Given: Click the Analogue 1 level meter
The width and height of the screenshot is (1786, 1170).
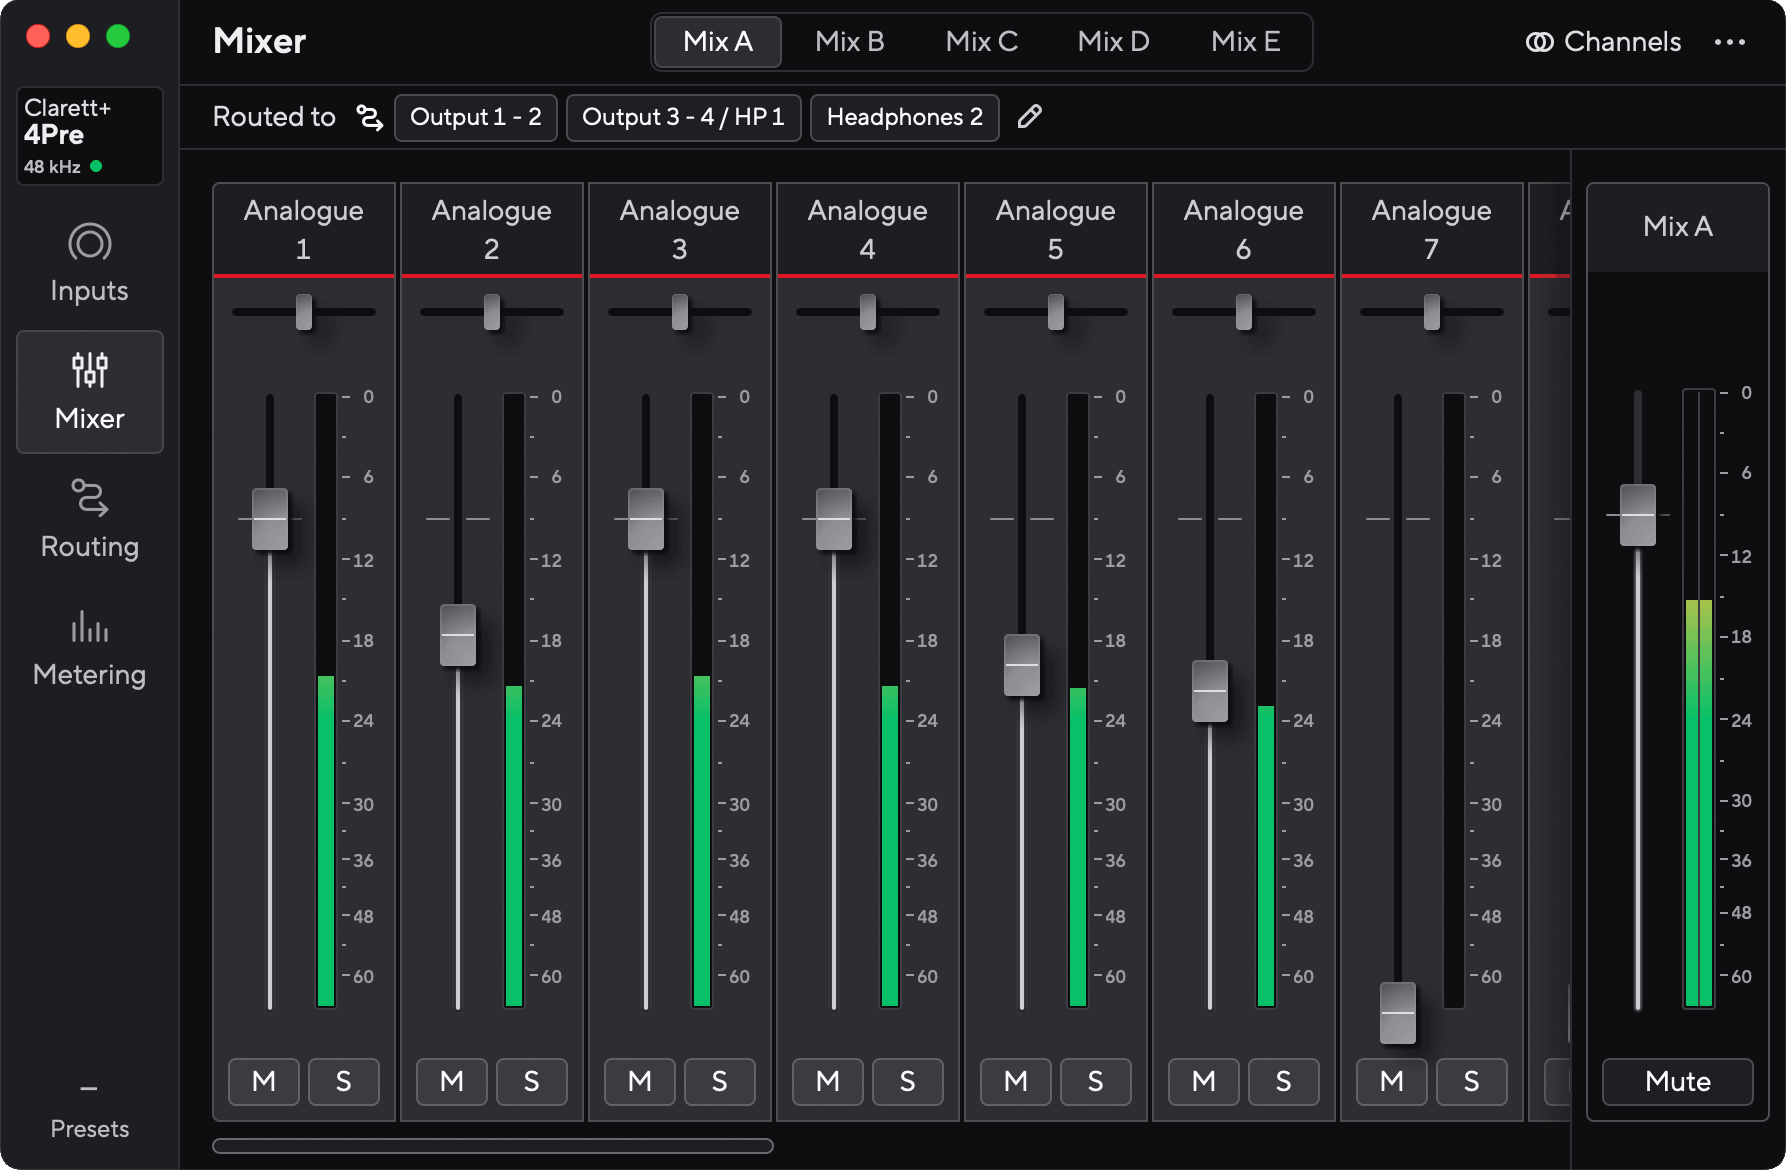Looking at the screenshot, I should (x=326, y=700).
